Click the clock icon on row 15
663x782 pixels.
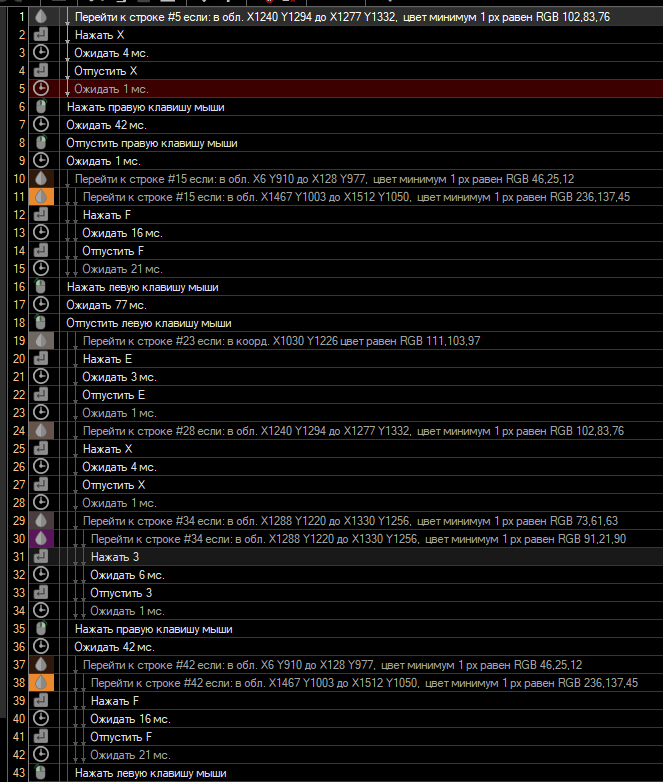41,269
